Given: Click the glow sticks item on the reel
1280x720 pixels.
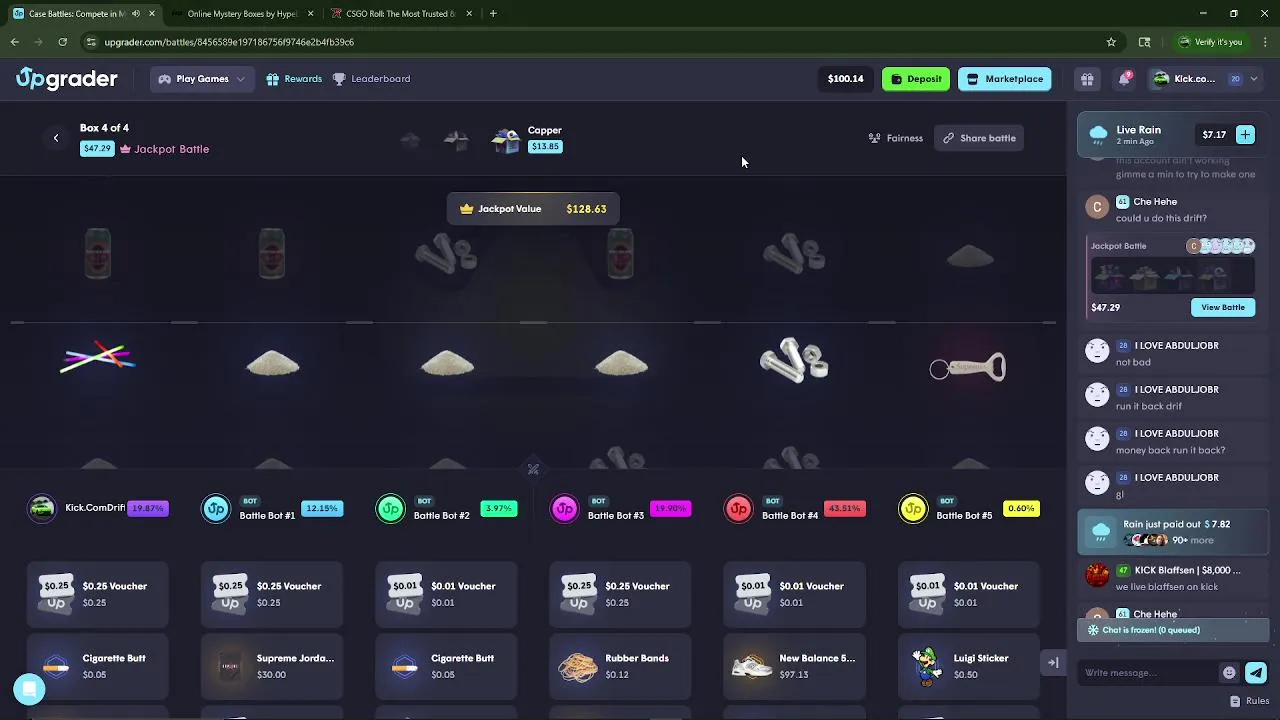Looking at the screenshot, I should tap(97, 358).
